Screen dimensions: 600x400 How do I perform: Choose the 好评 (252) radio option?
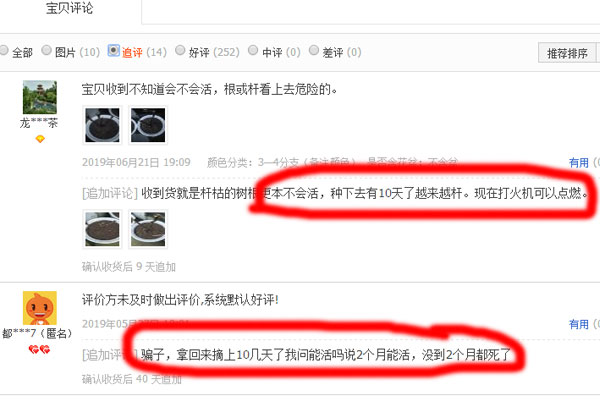point(180,50)
